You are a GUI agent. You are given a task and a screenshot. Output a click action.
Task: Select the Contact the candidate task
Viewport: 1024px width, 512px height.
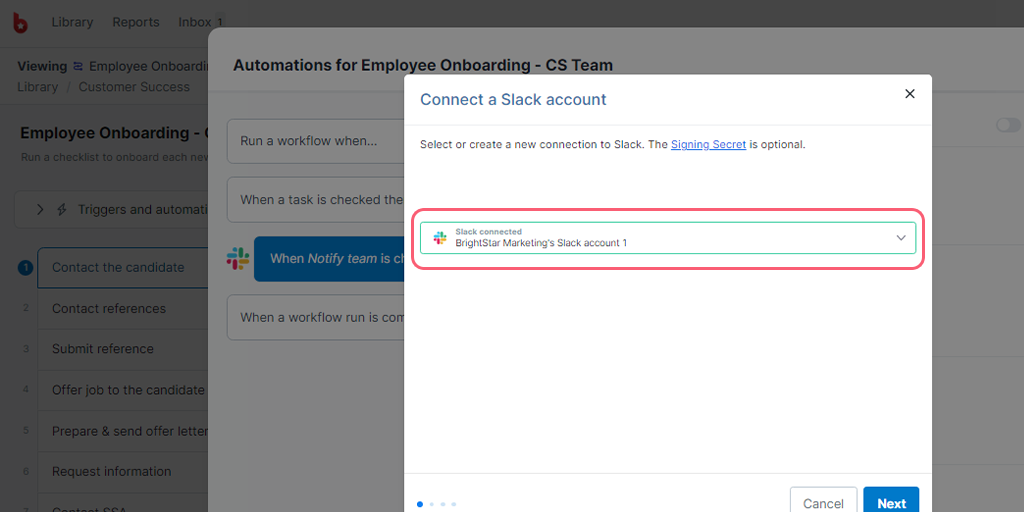tap(123, 268)
